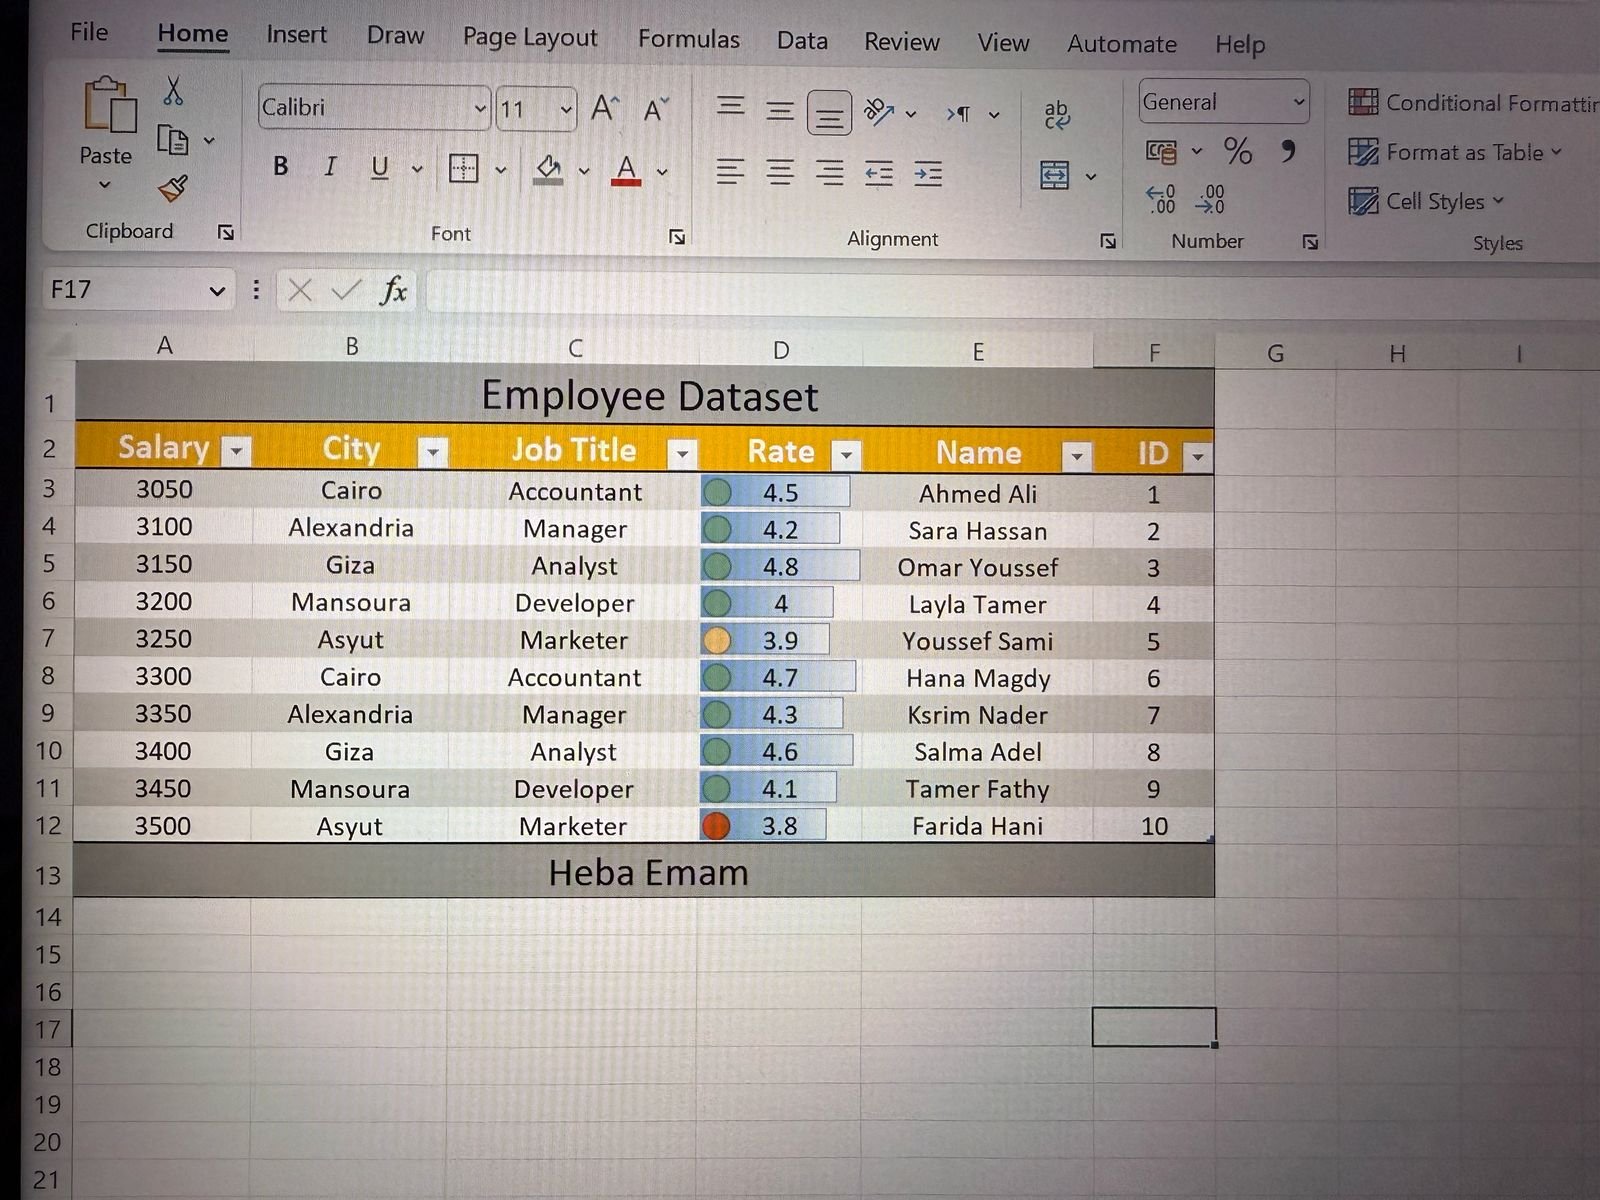
Task: Click the Wrap Text icon
Action: point(1056,115)
